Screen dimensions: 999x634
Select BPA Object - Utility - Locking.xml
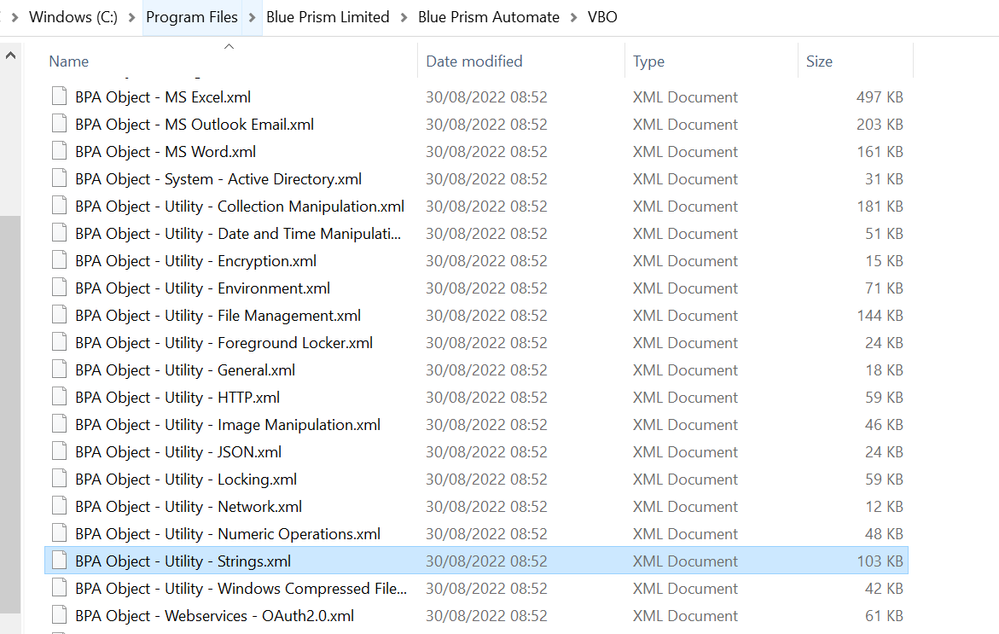click(x=185, y=479)
